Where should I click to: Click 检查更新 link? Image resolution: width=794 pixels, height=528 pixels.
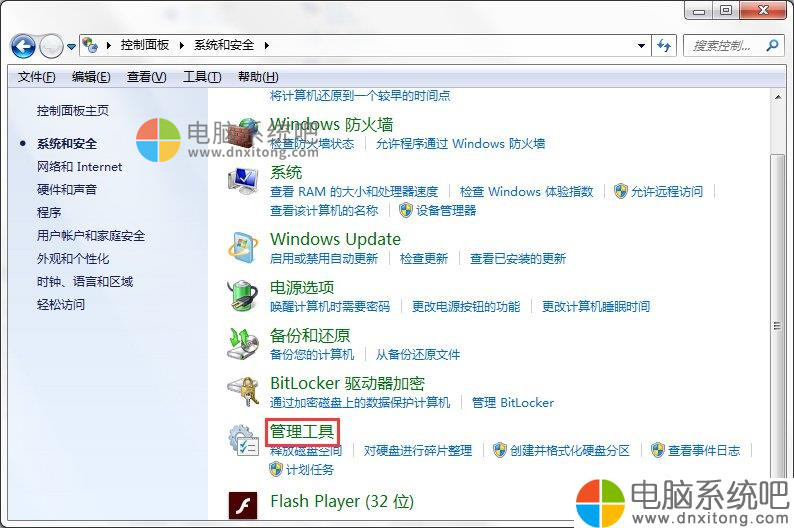[x=424, y=259]
